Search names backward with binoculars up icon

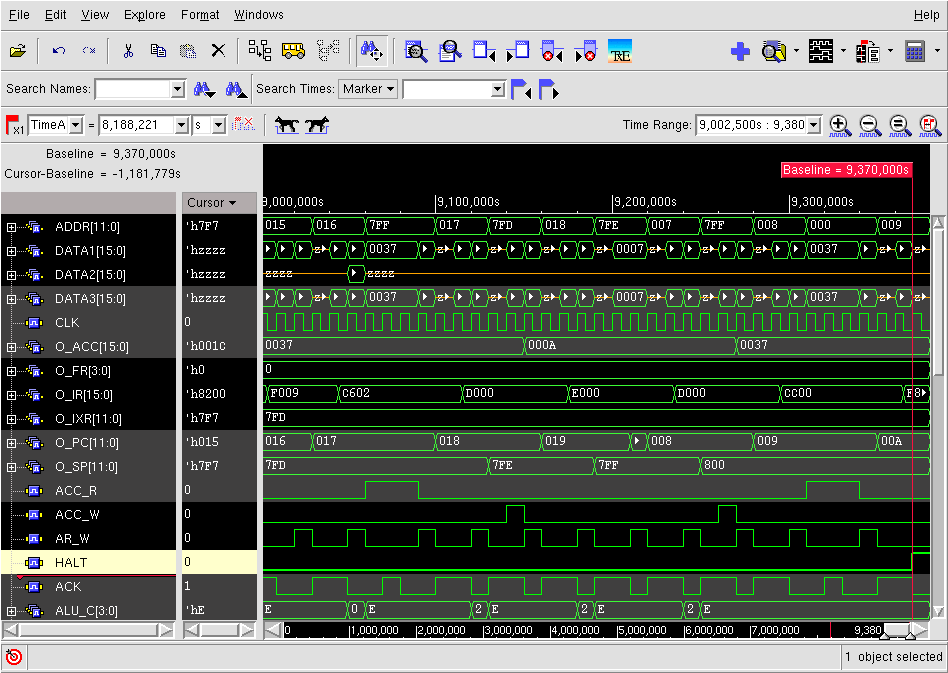coord(236,89)
